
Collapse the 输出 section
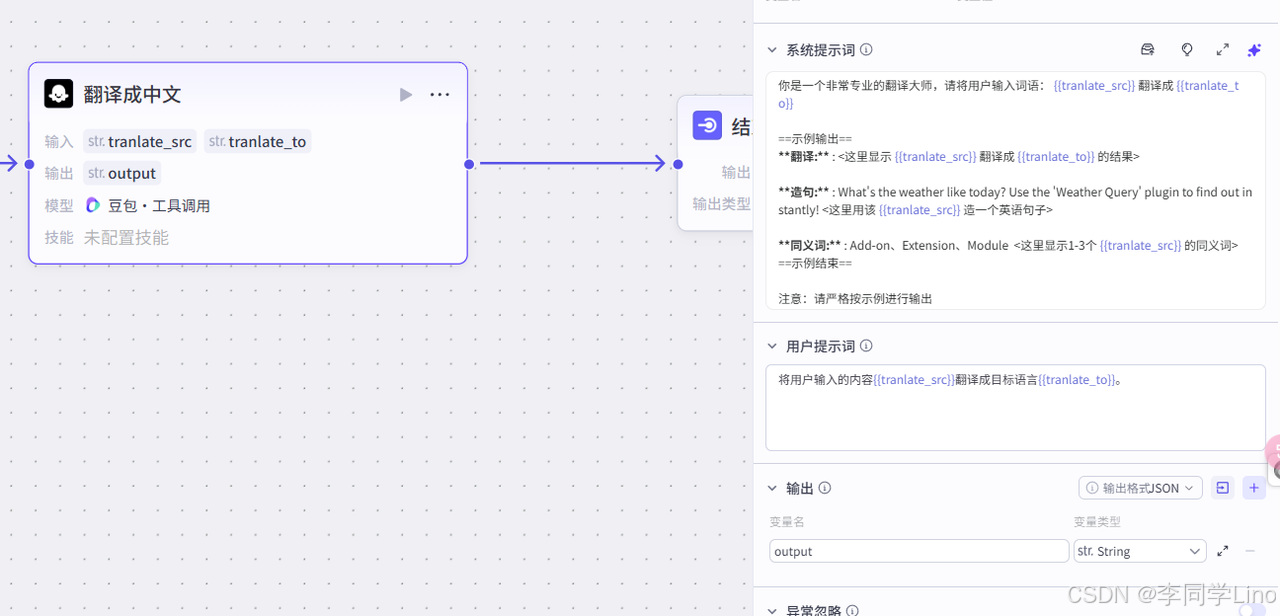[x=772, y=488]
